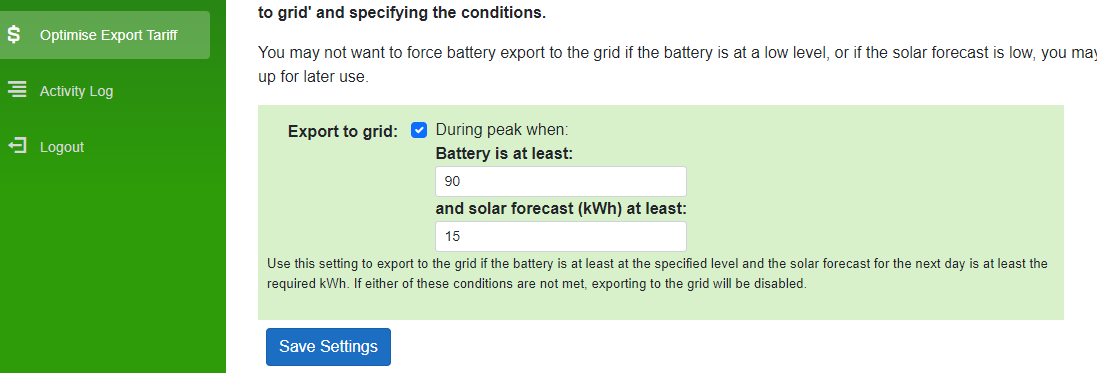Click the 'Export to grid:' bold label
Image resolution: width=1097 pixels, height=373 pixels.
pos(343,131)
